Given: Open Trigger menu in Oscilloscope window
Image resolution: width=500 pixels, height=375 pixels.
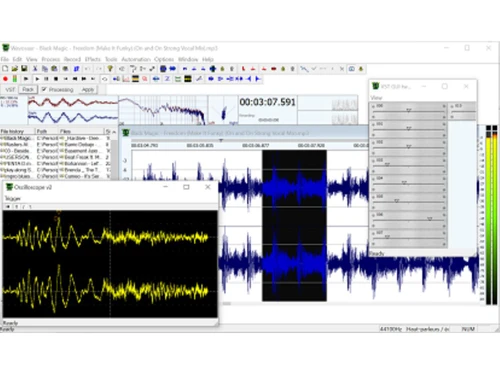Looking at the screenshot, I should coord(13,198).
